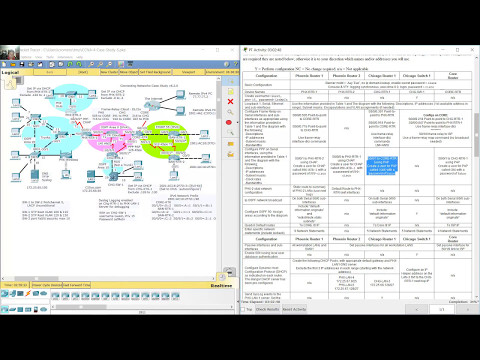Open the Help menu
The image size is (480, 360).
pos(79,57)
